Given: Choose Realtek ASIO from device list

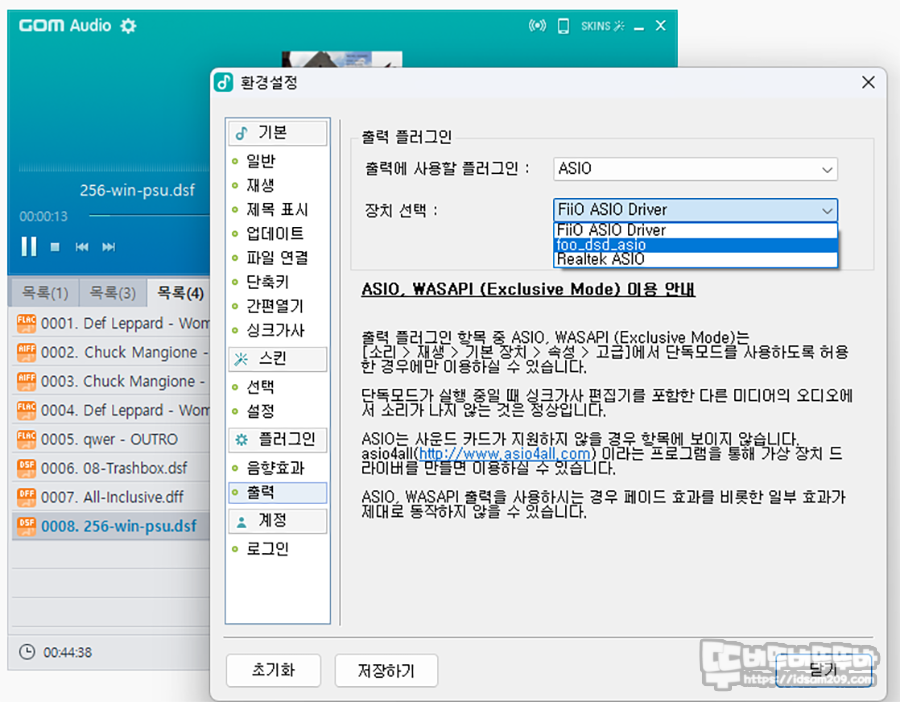Looking at the screenshot, I should 695,259.
